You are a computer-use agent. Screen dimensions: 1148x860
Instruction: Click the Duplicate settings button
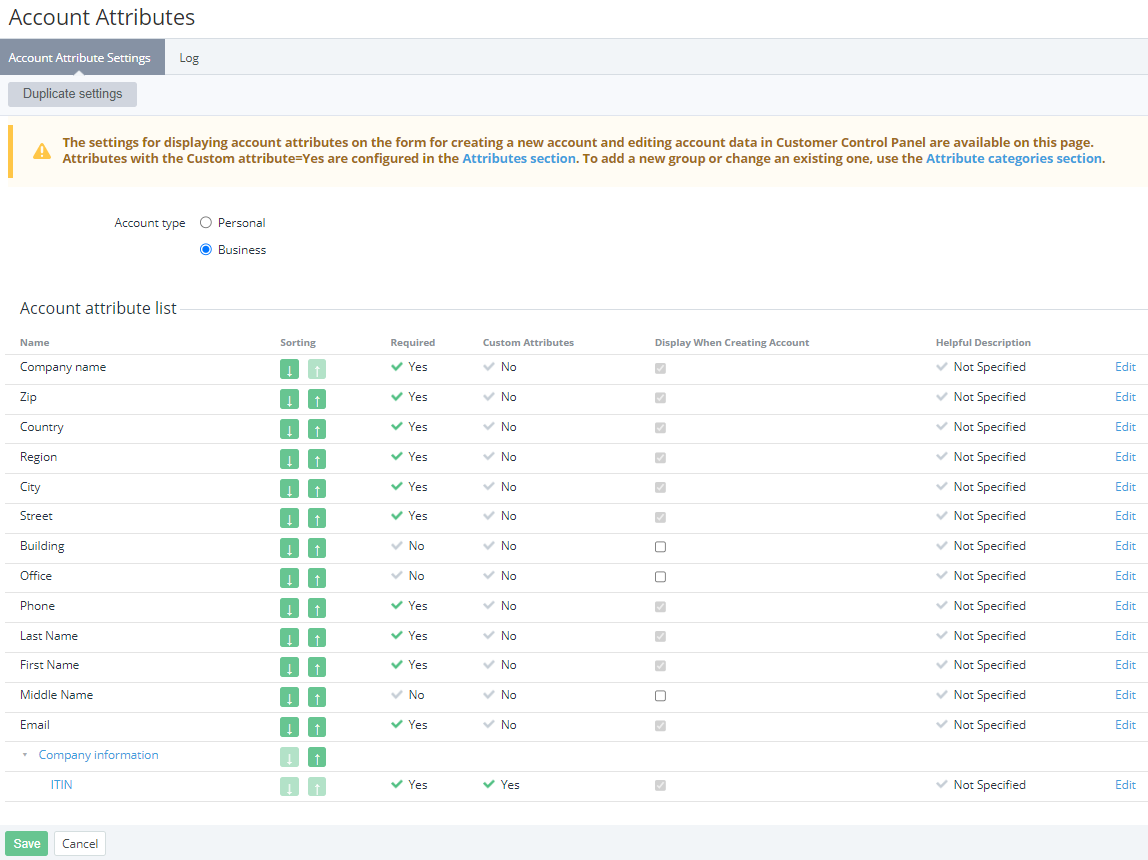72,93
